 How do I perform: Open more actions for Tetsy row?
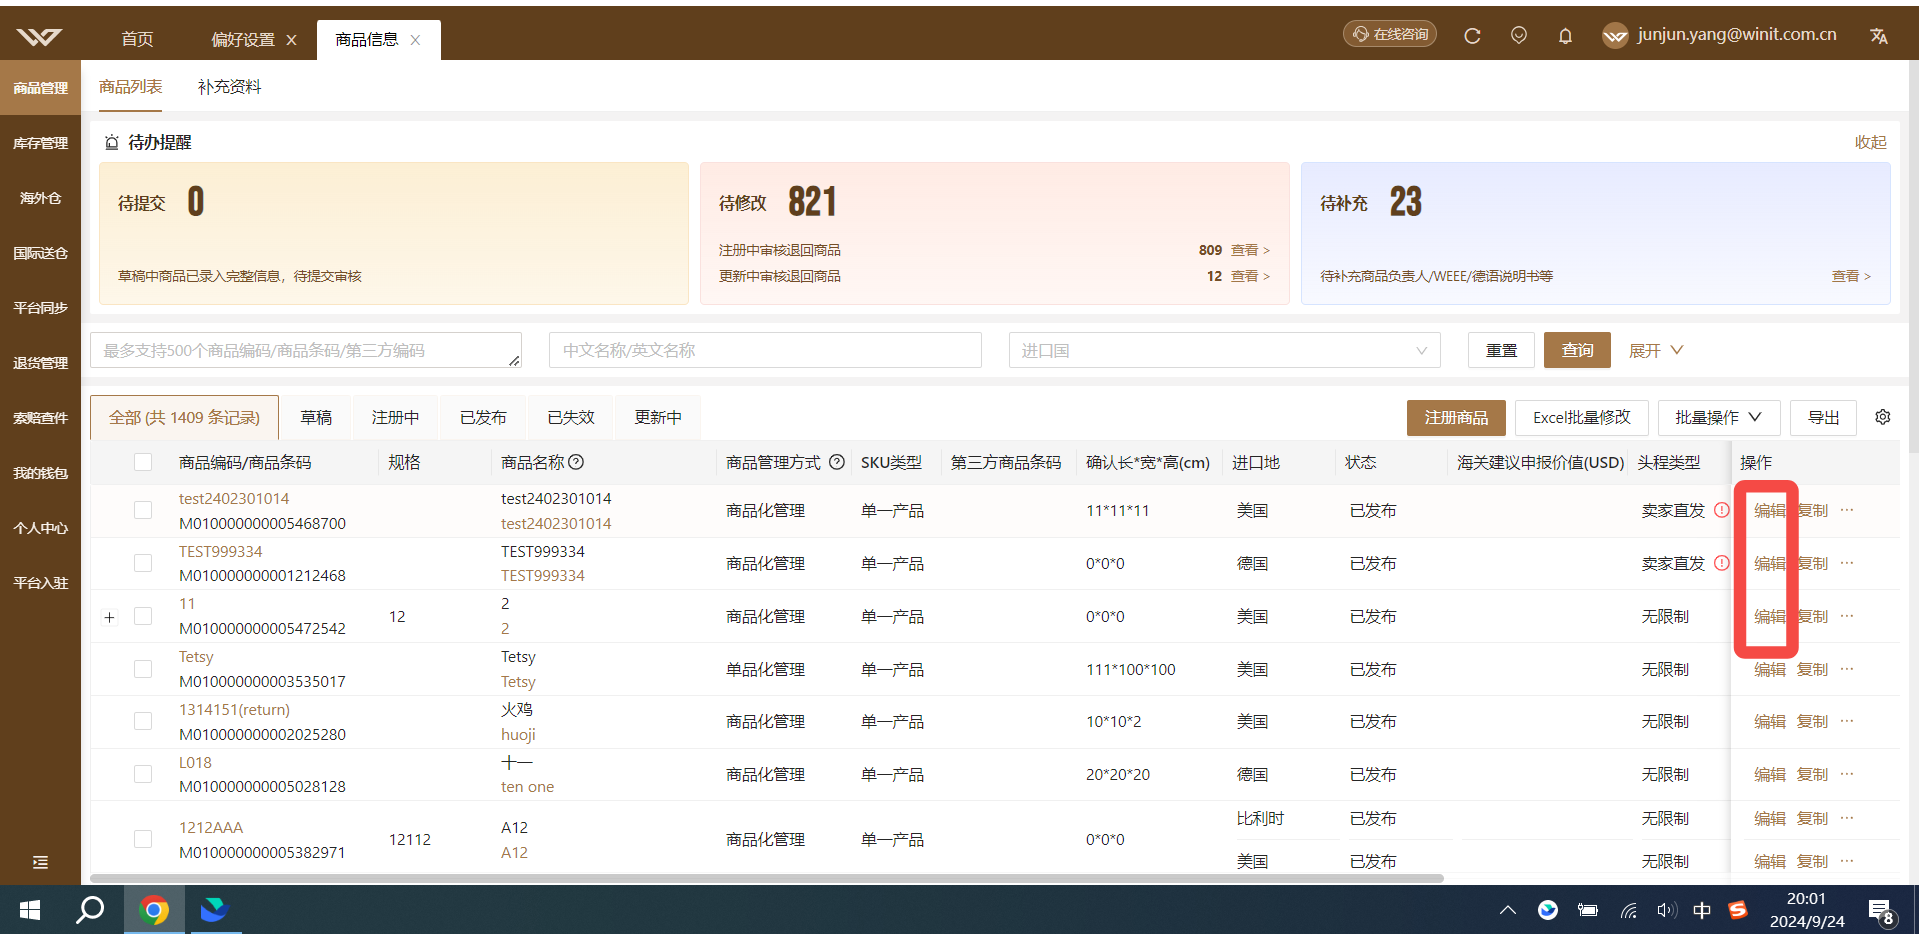[1847, 669]
